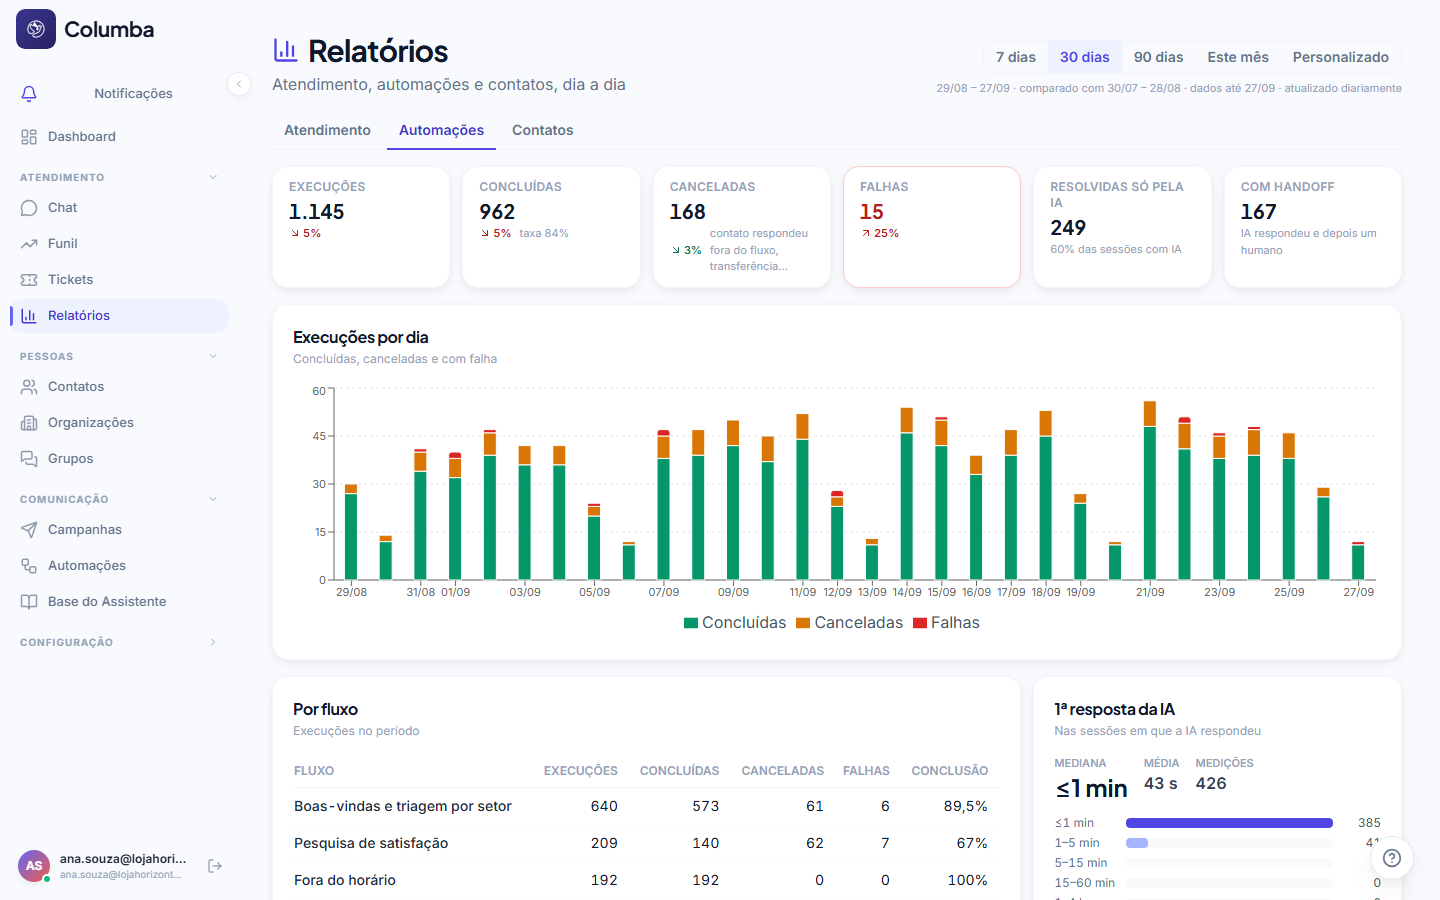Select the 30 dias period

point(1085,57)
